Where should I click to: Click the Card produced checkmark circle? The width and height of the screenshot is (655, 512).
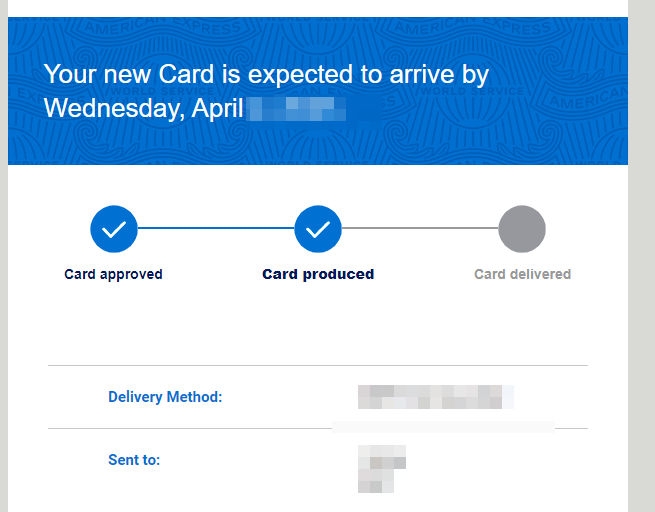[x=318, y=229]
